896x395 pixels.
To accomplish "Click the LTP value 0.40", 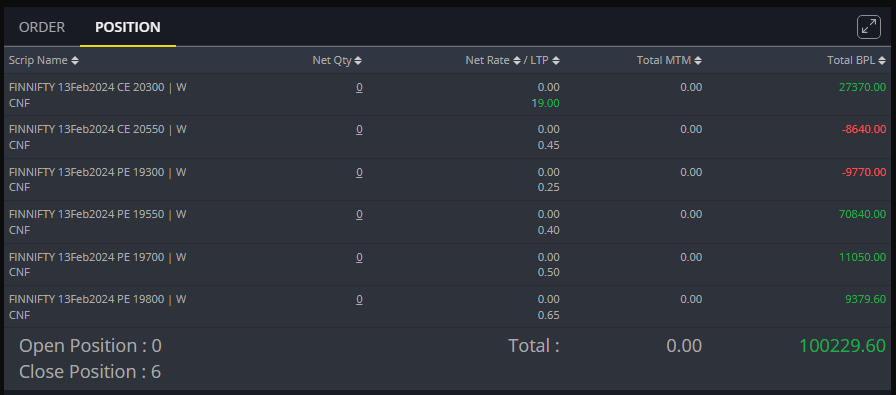I will pos(549,230).
